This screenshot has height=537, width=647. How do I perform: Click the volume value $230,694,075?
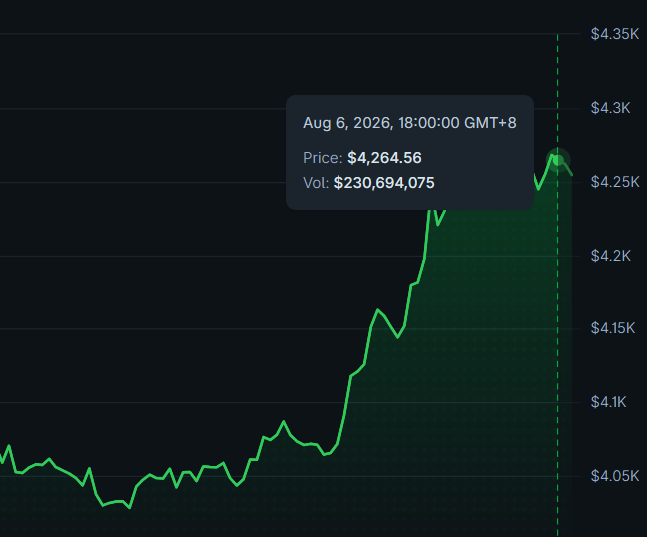coord(384,183)
